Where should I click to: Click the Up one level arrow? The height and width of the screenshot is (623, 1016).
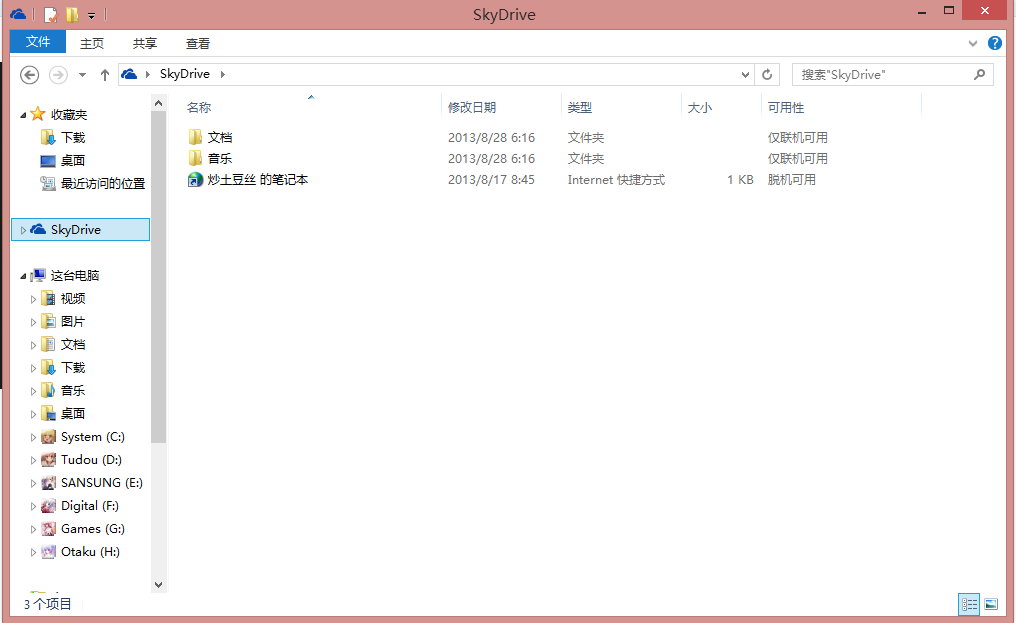coord(105,75)
